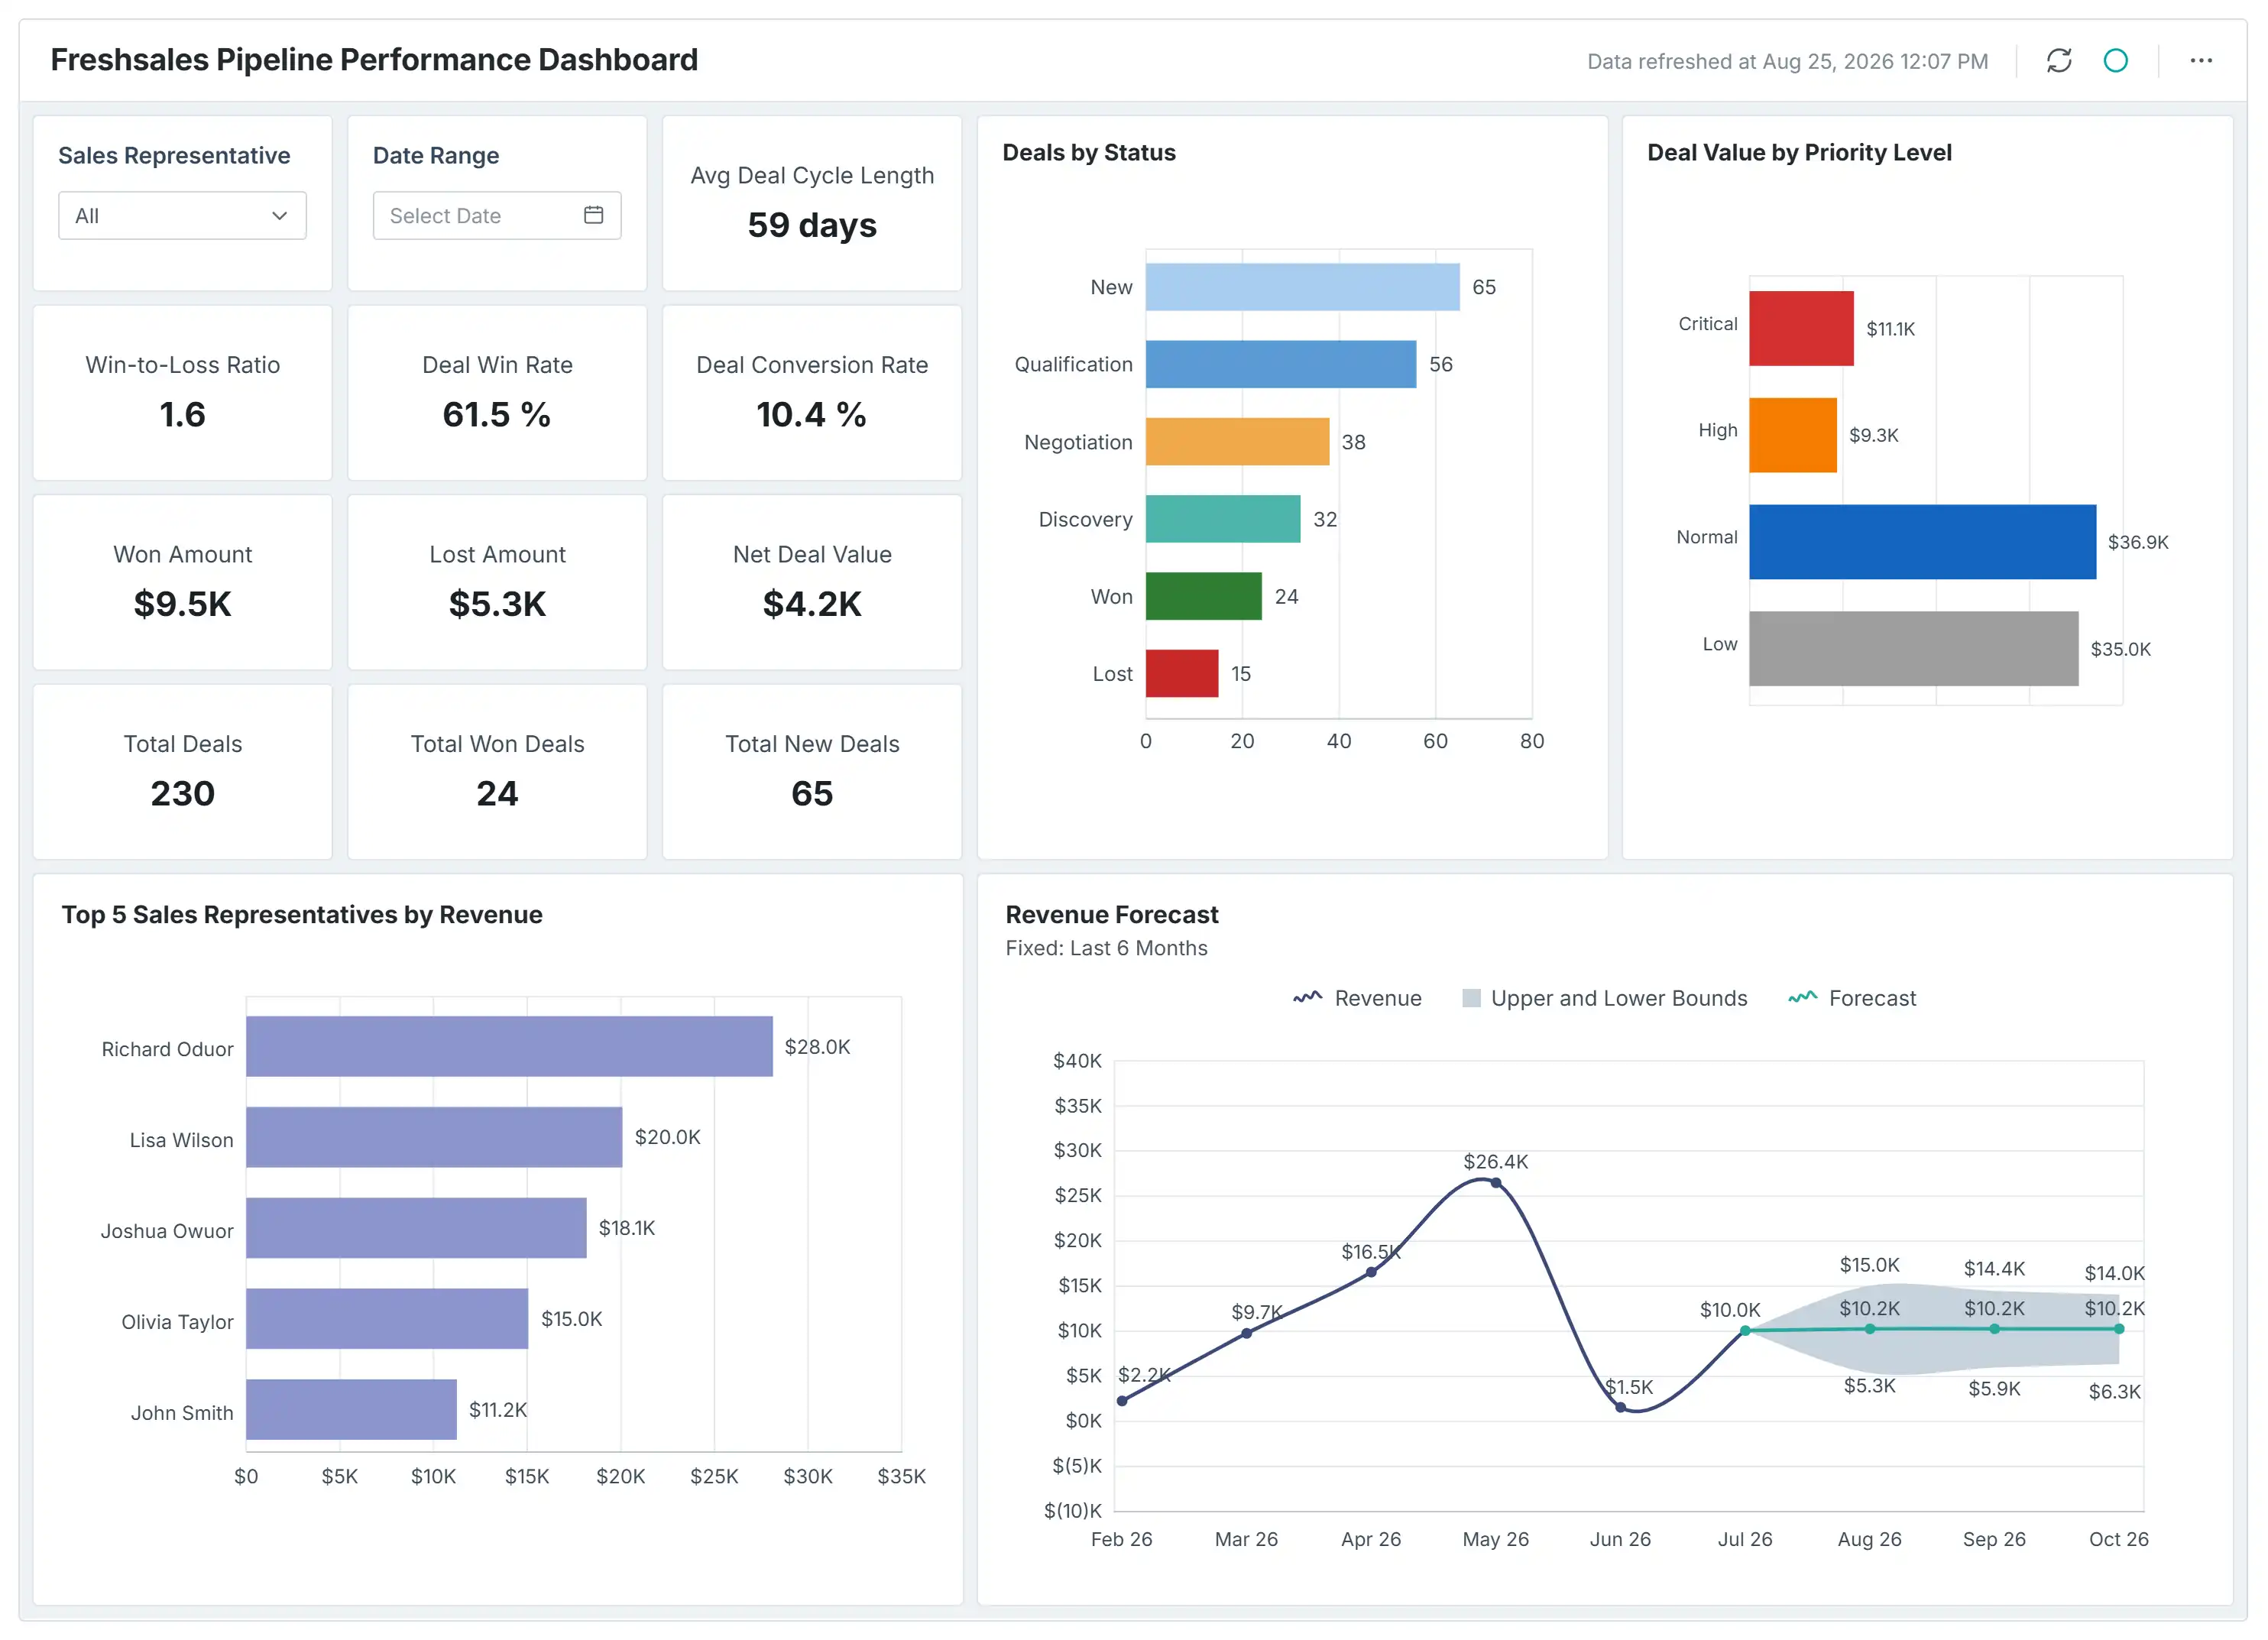Click the Deals by Status title
The height and width of the screenshot is (1640, 2268).
(1089, 153)
